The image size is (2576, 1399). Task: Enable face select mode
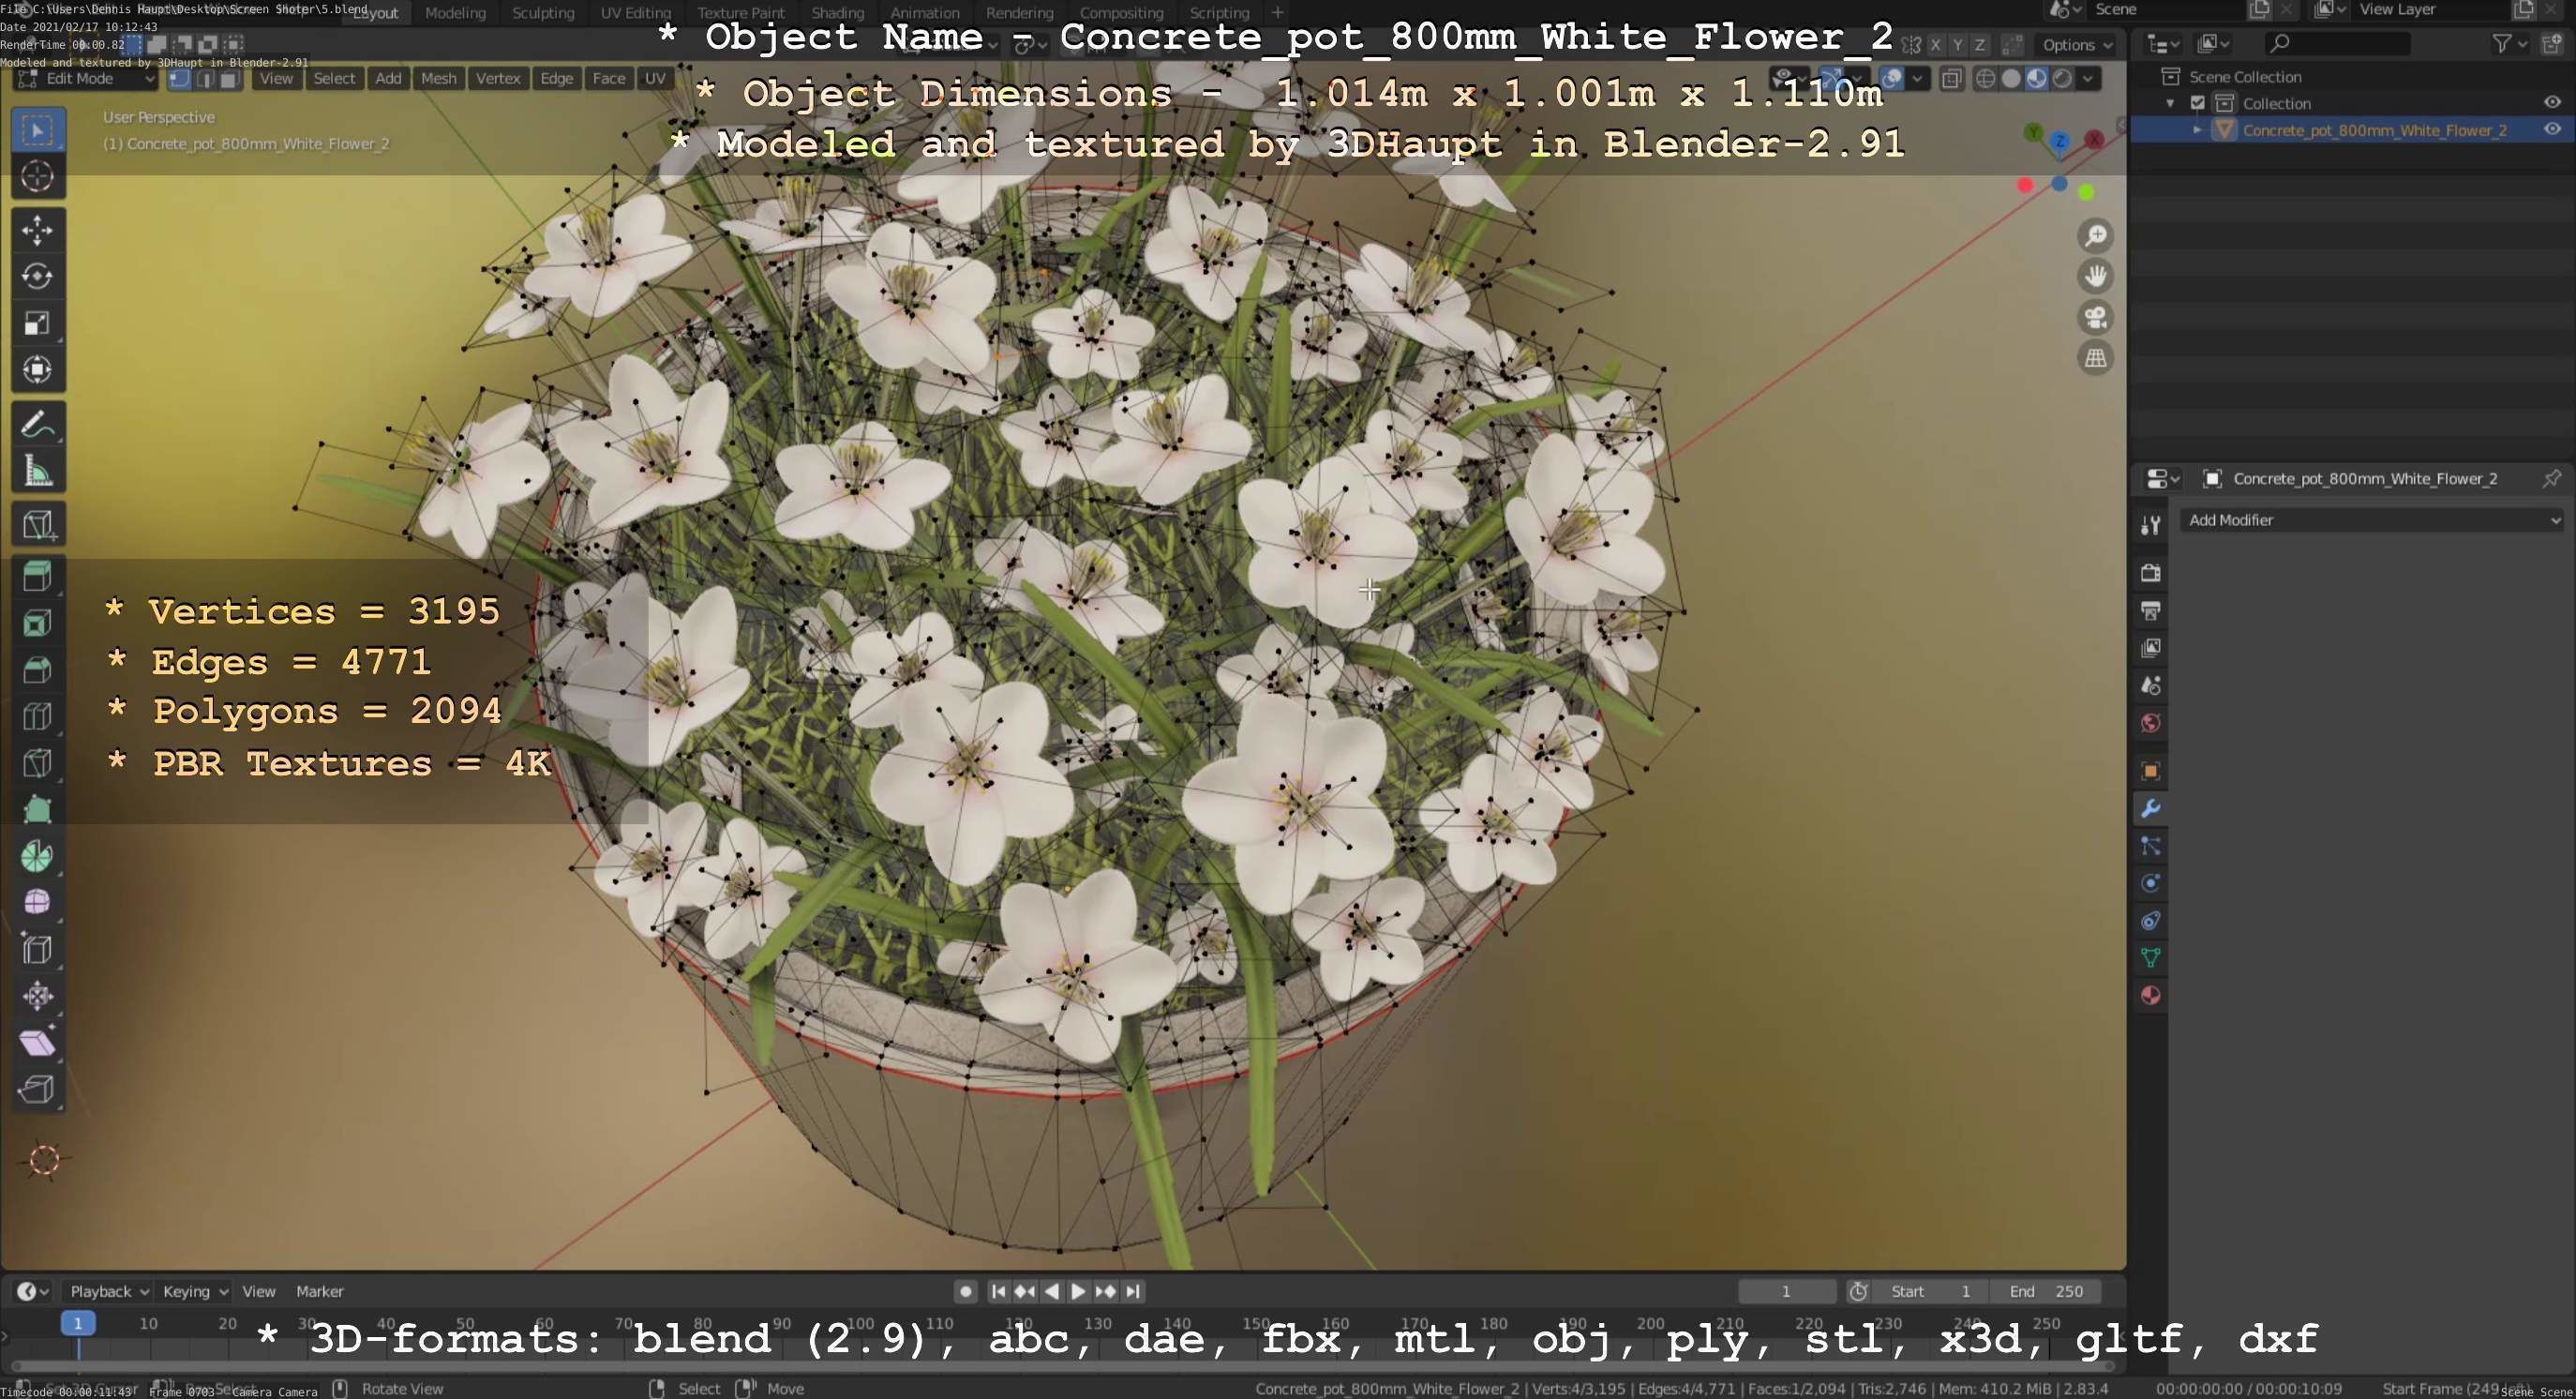[229, 79]
